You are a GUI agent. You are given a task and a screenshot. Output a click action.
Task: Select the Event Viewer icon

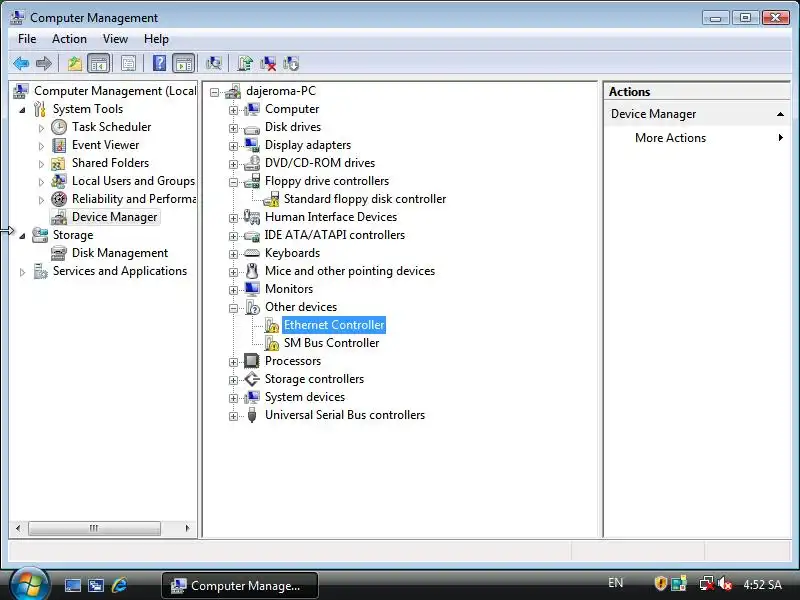click(x=59, y=145)
